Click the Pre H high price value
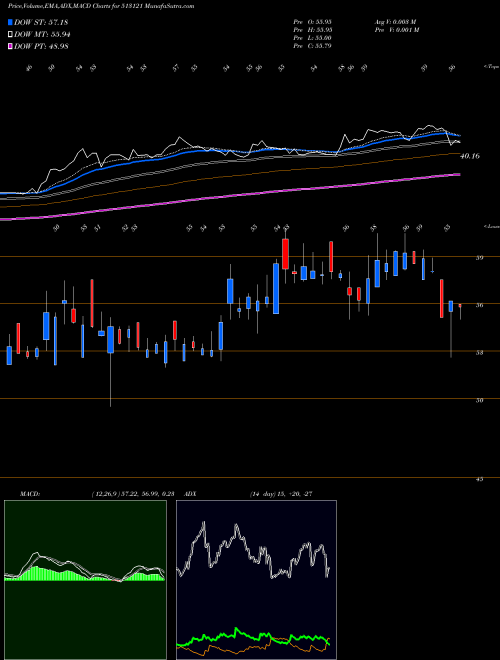This screenshot has width=500, height=660. pyautogui.click(x=313, y=30)
